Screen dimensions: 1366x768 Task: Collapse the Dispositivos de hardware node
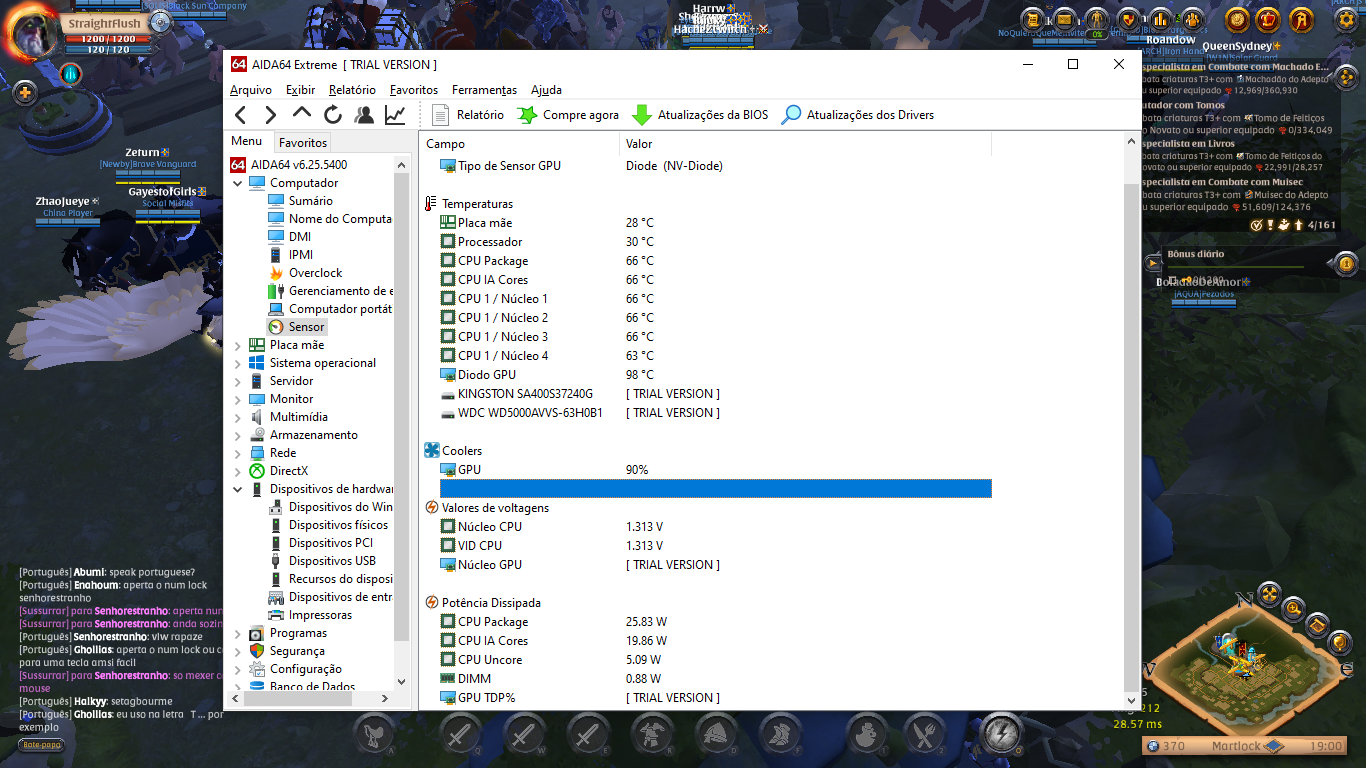click(238, 489)
